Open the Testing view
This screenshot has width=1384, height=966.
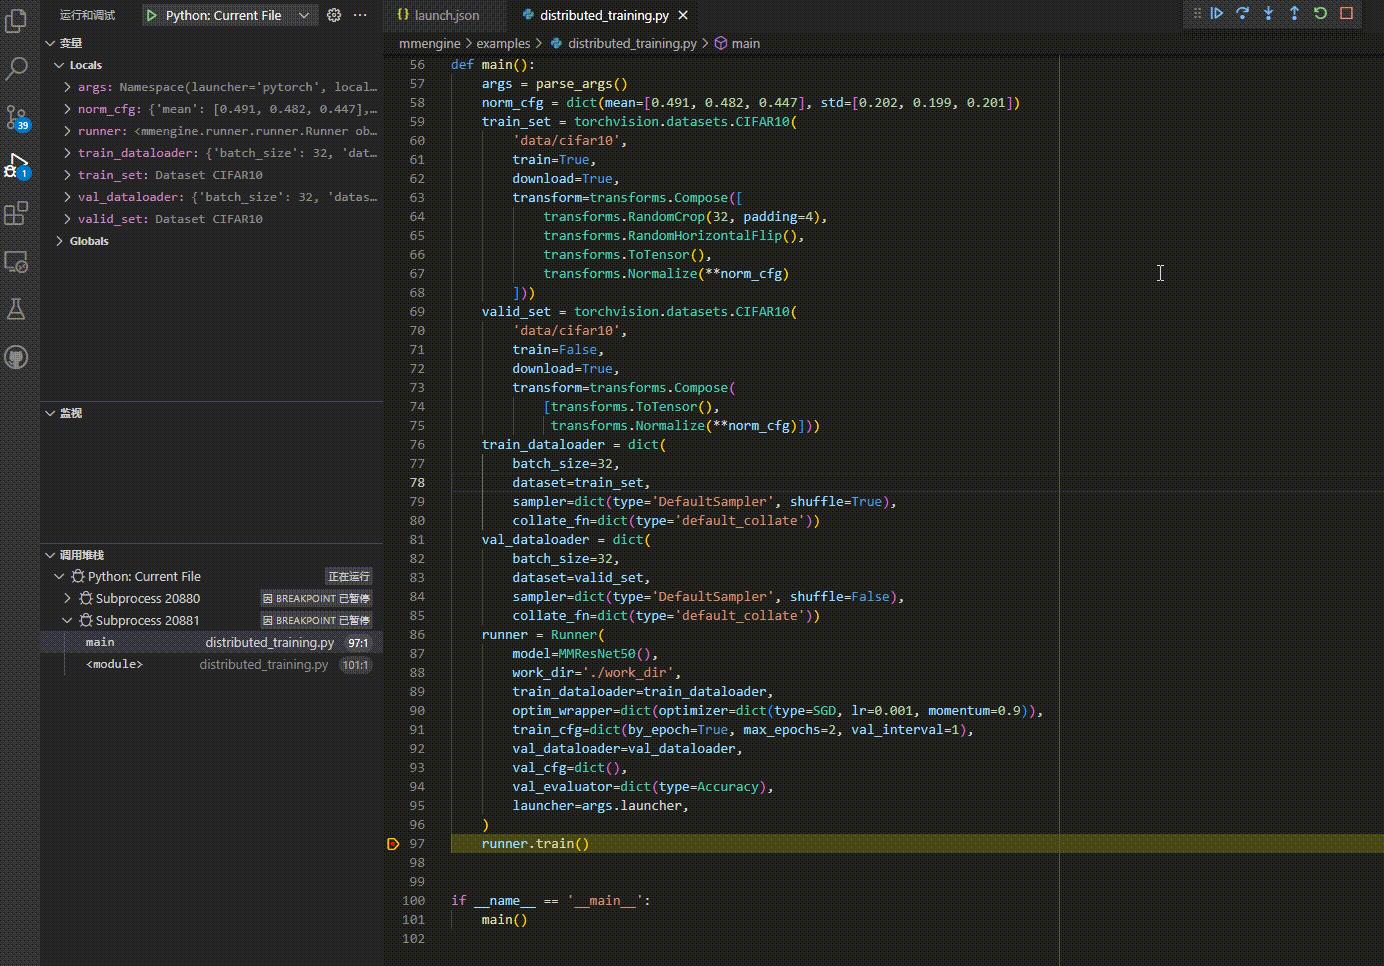16,309
